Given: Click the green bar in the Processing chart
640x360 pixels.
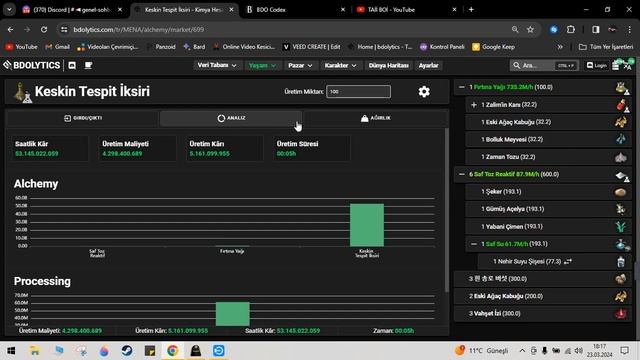Looking at the screenshot, I should tap(233, 314).
